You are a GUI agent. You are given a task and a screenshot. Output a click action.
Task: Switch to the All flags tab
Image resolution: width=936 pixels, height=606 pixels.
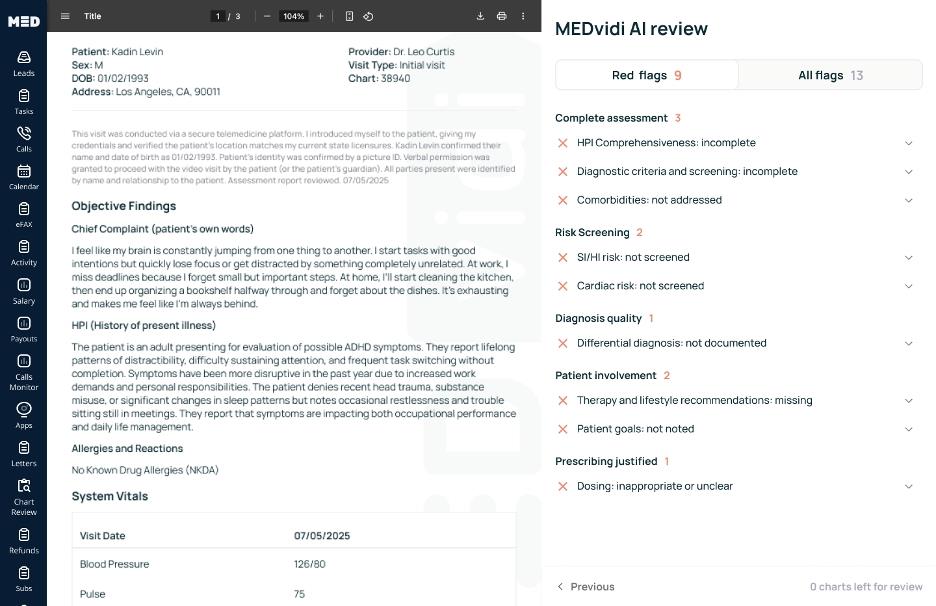pyautogui.click(x=830, y=75)
